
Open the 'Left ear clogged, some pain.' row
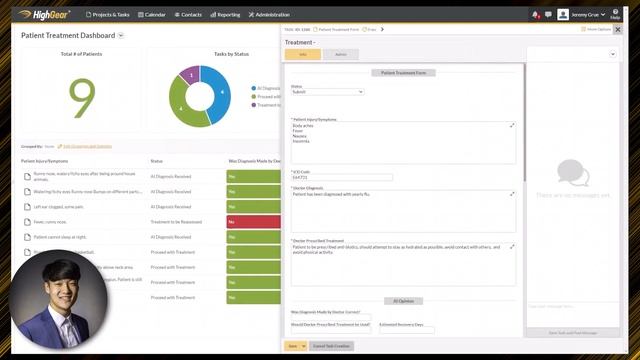tap(58, 207)
